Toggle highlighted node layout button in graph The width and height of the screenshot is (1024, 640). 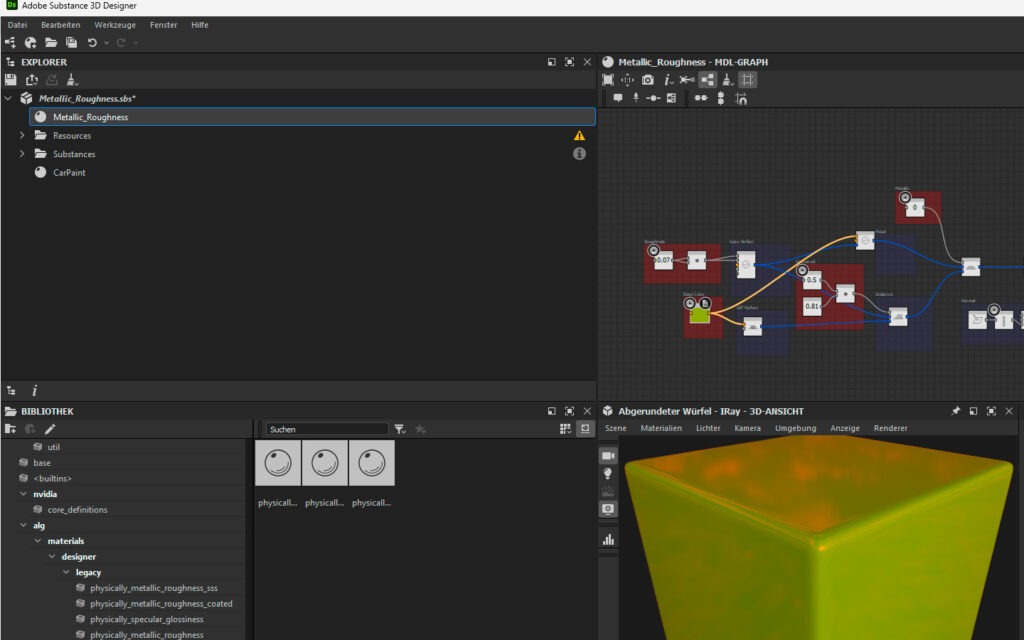pyautogui.click(x=707, y=80)
